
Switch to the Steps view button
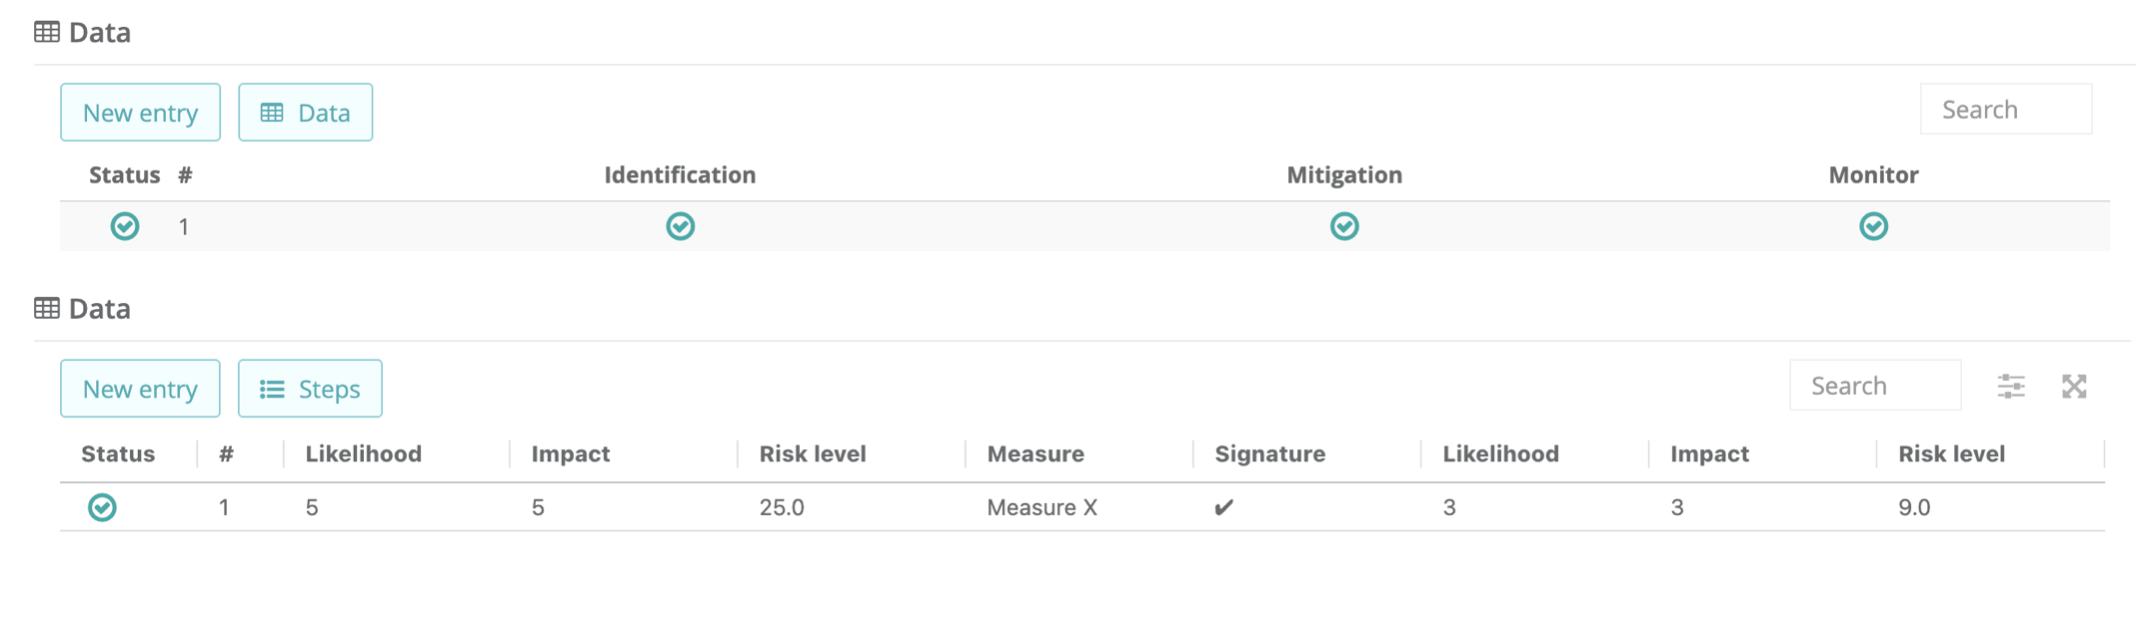(310, 388)
